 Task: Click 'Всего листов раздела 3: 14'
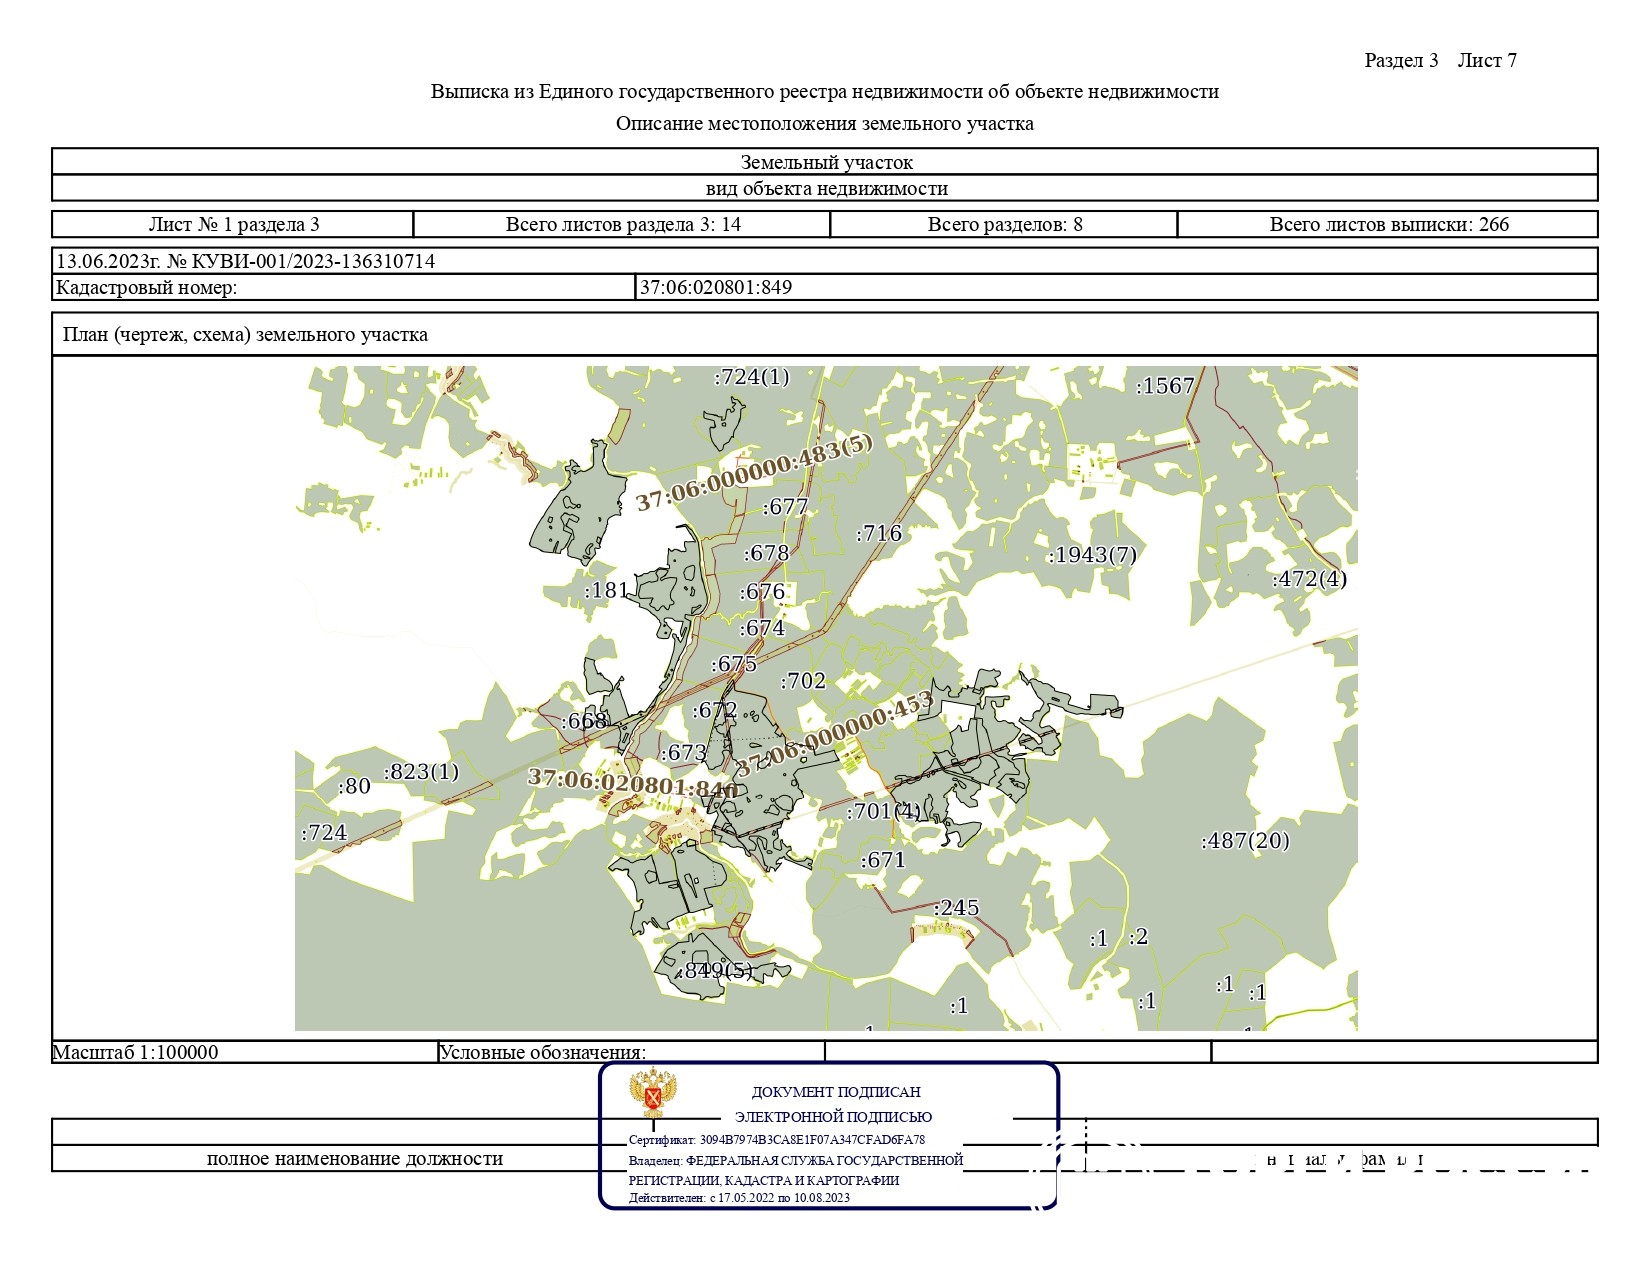click(622, 224)
